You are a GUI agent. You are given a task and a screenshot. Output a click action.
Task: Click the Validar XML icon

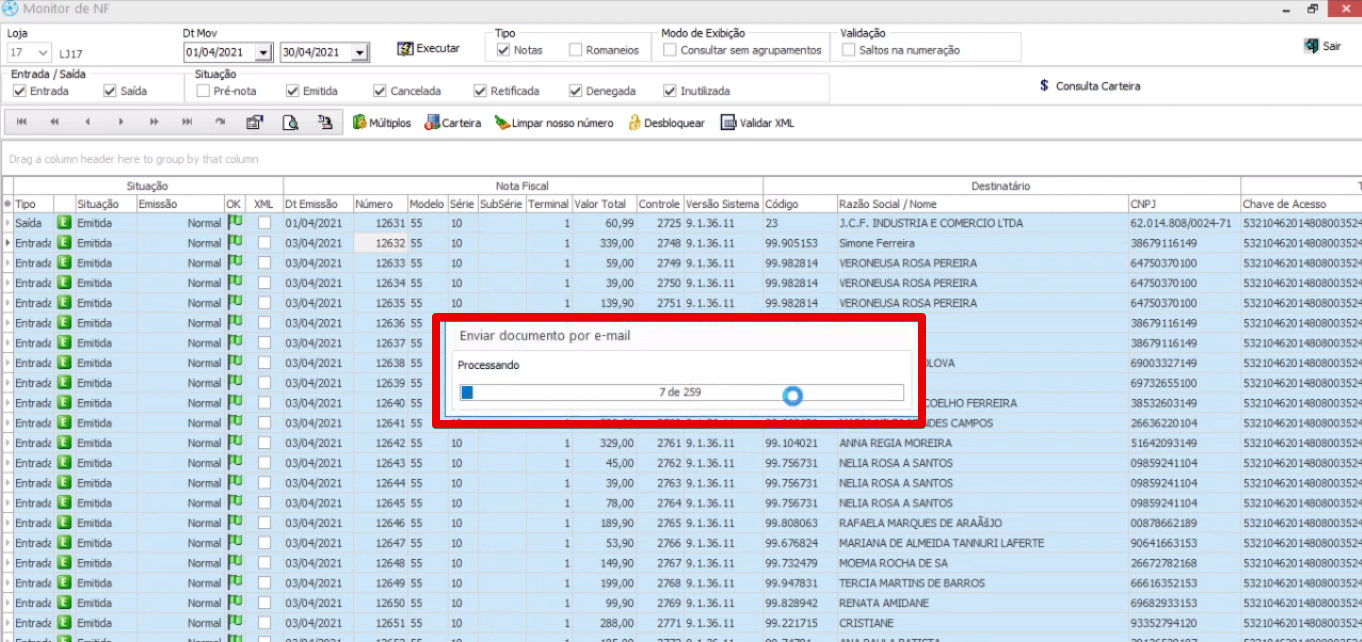[729, 123]
